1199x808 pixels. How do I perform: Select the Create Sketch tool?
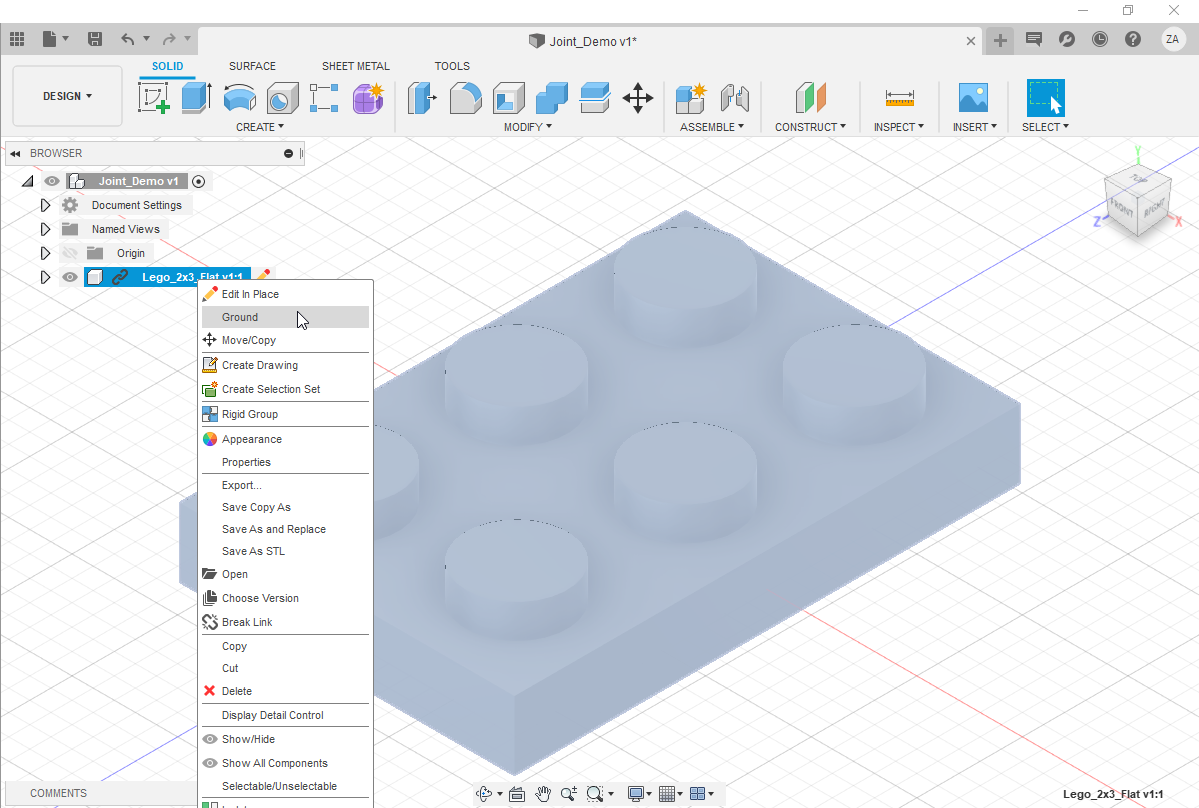(x=153, y=97)
